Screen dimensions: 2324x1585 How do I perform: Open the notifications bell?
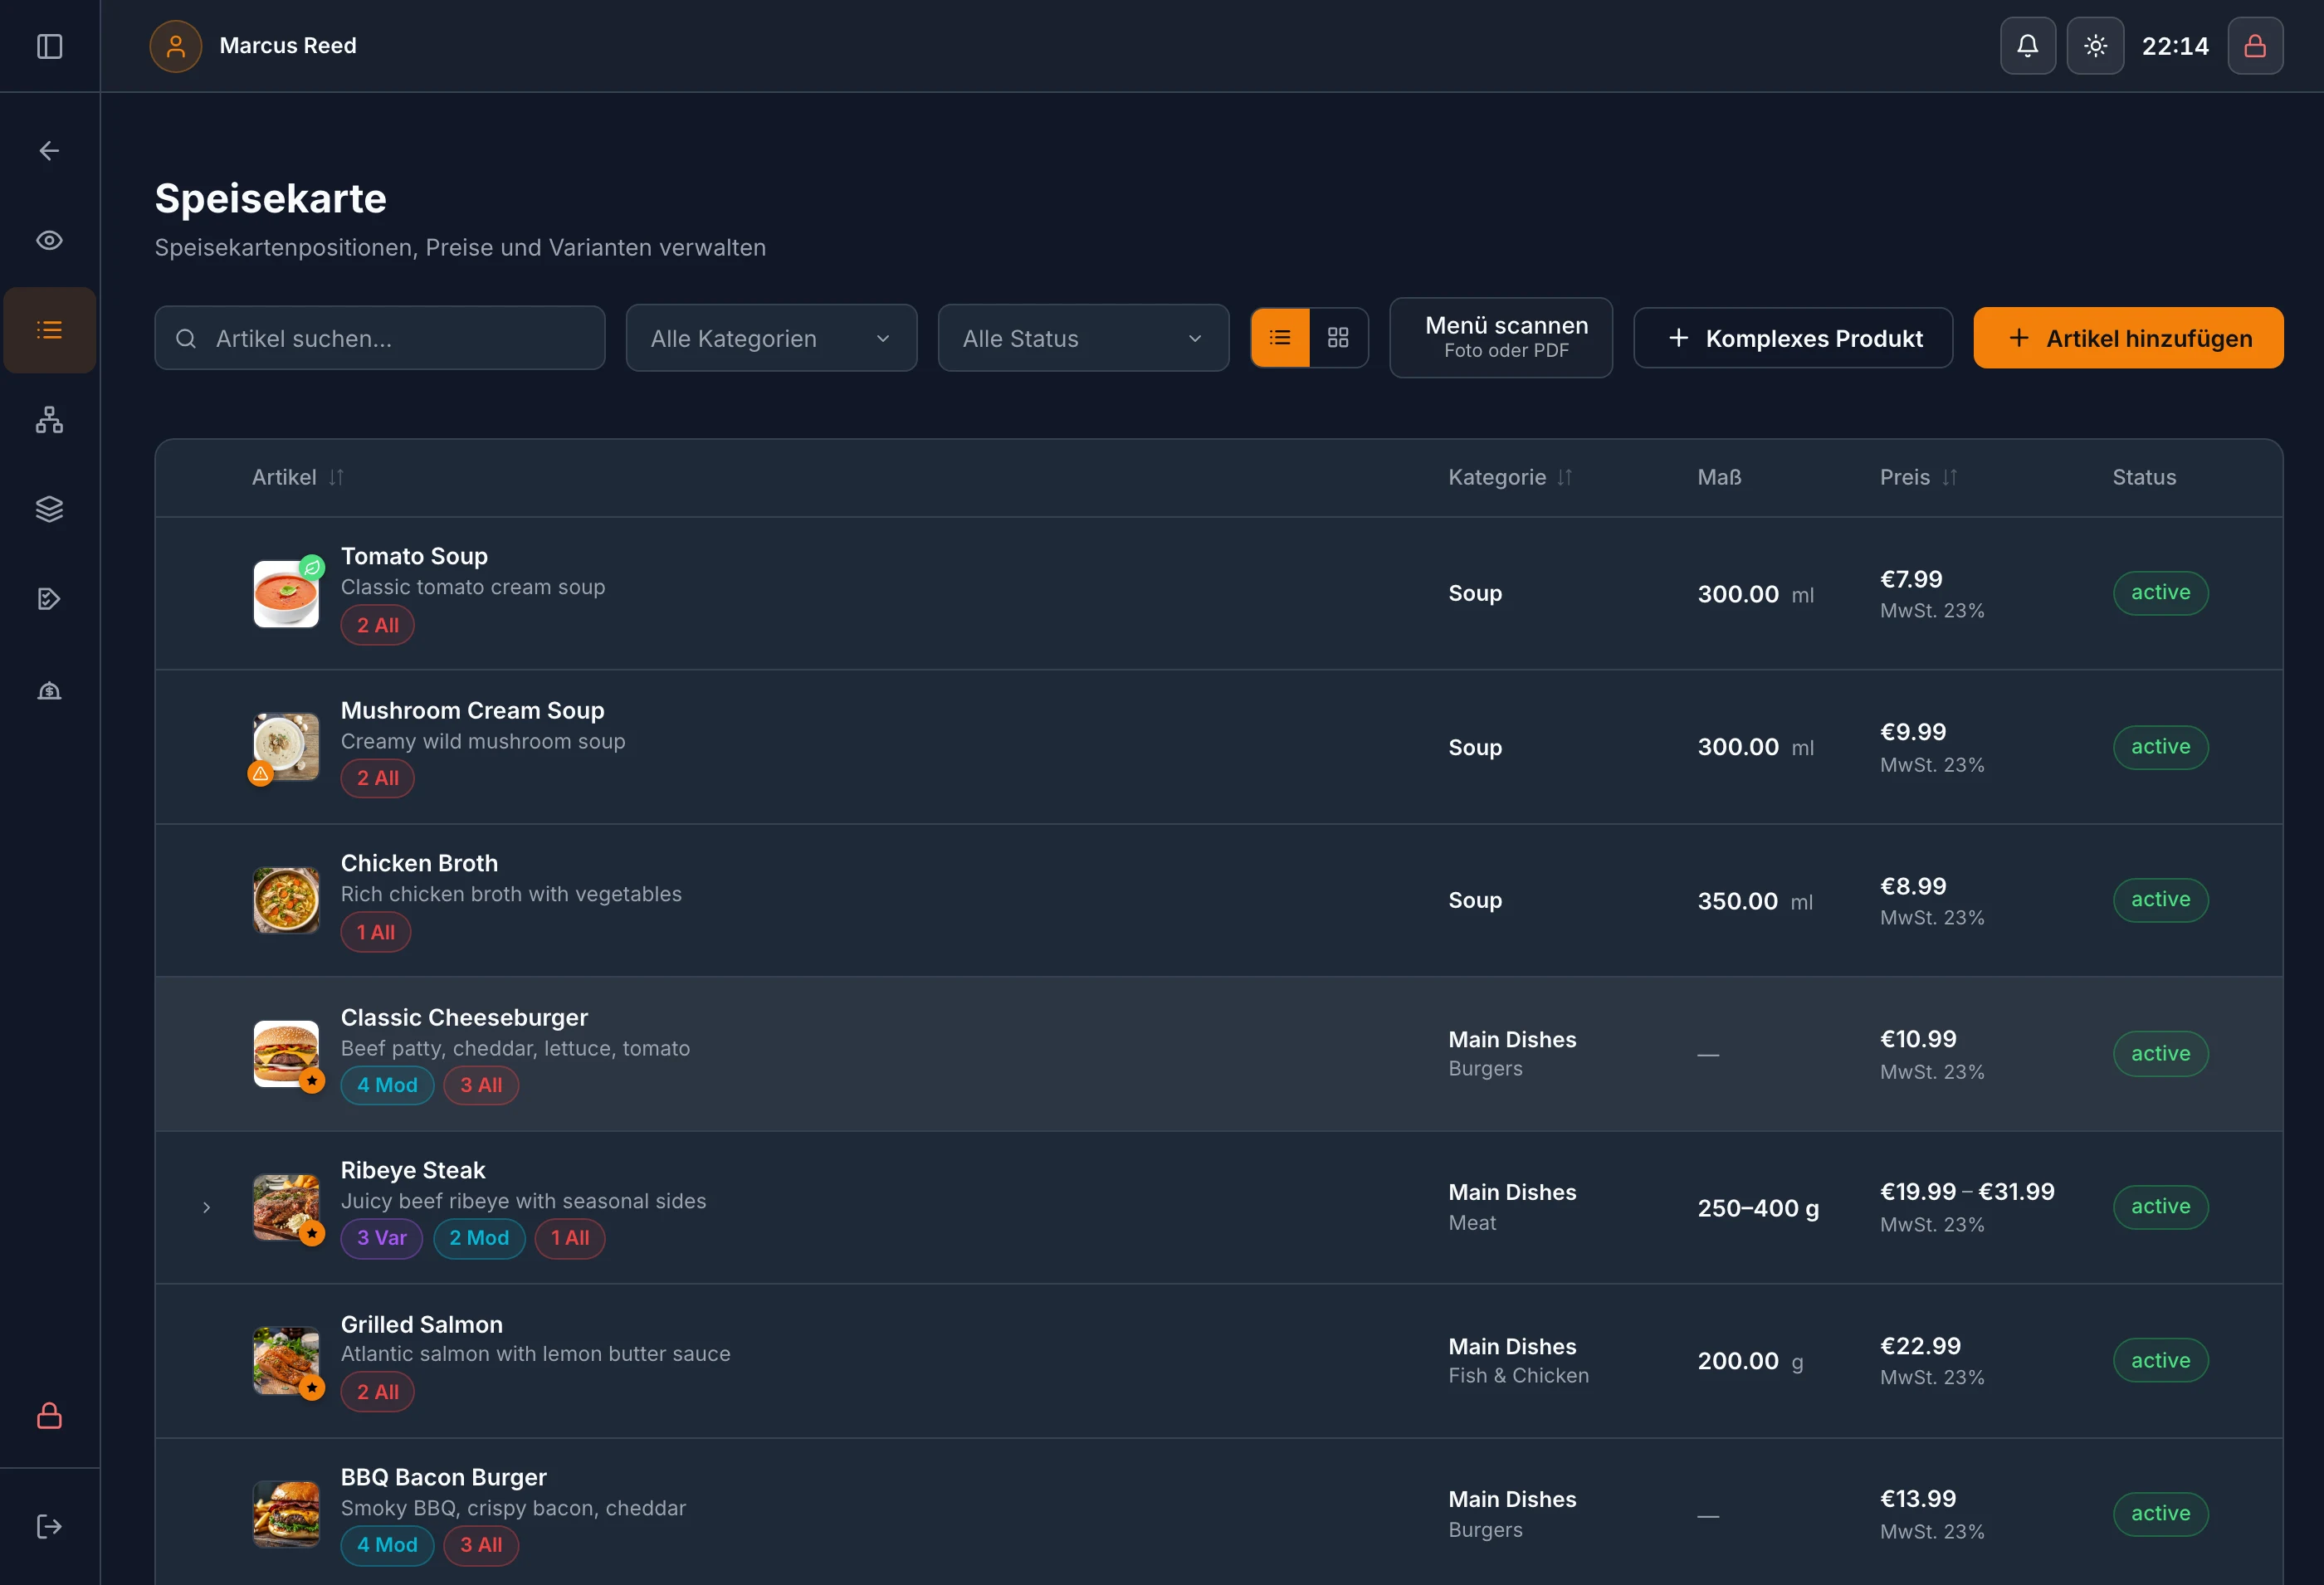2027,46
